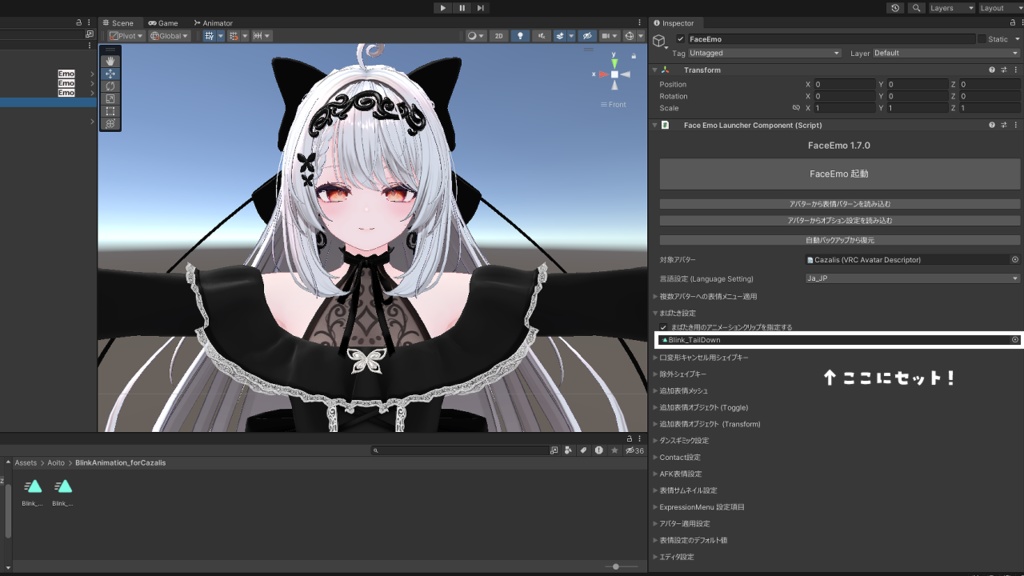
Task: Open scene camera settings icon
Action: (x=605, y=36)
